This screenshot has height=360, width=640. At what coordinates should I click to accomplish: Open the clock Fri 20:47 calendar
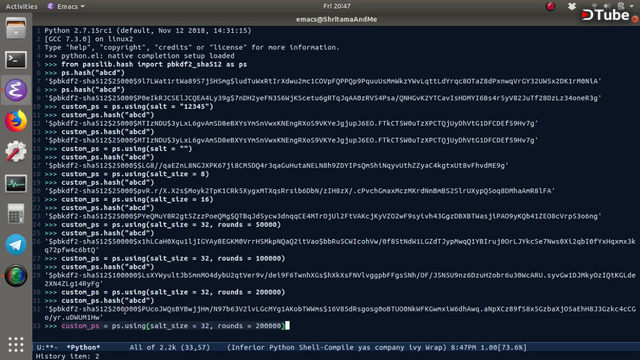pyautogui.click(x=337, y=6)
